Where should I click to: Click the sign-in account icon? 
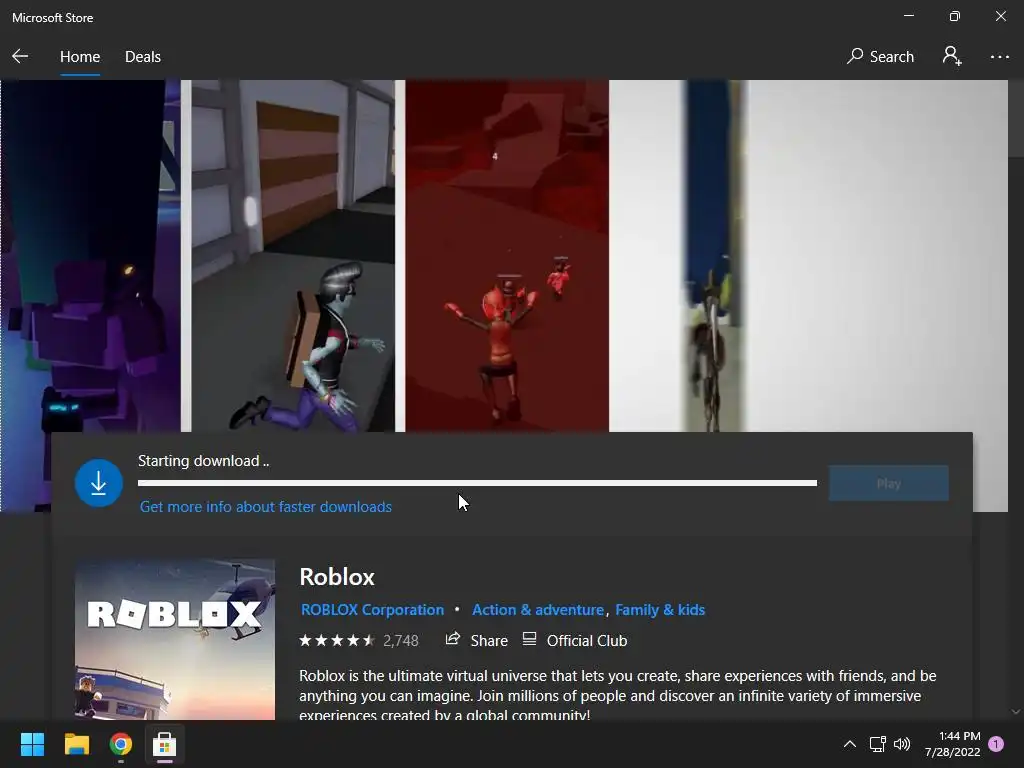point(952,56)
